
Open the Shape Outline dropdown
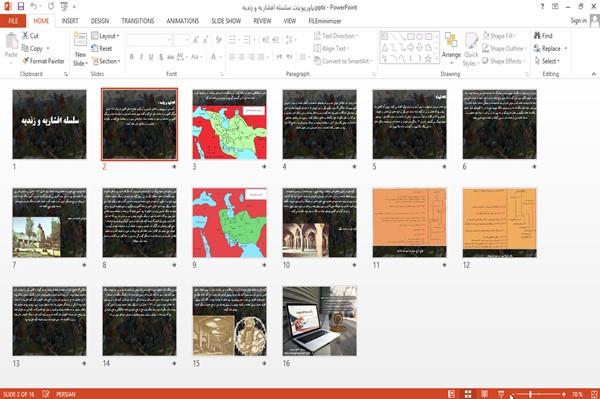click(504, 49)
